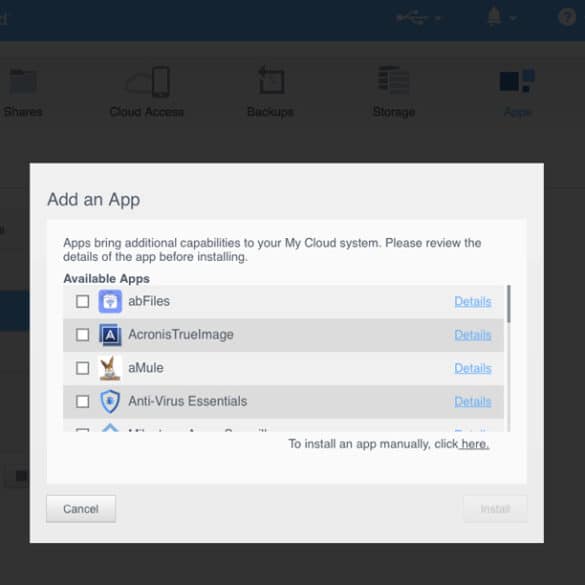Click the Anti-Virus Essentials app name

tap(188, 401)
